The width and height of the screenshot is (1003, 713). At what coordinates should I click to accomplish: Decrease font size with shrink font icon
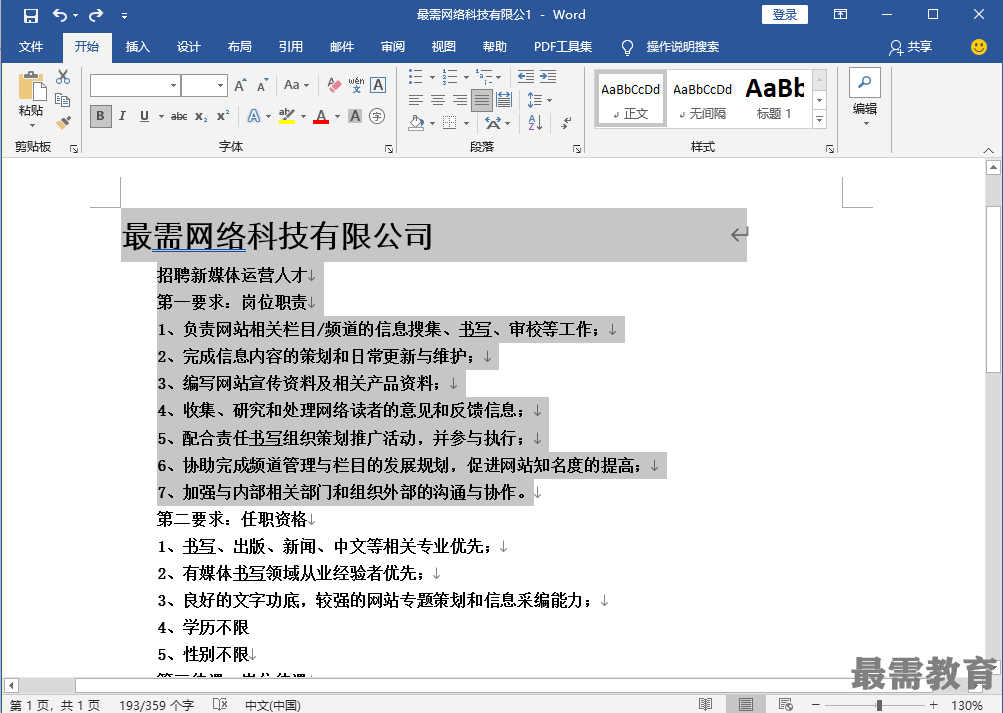pyautogui.click(x=262, y=85)
